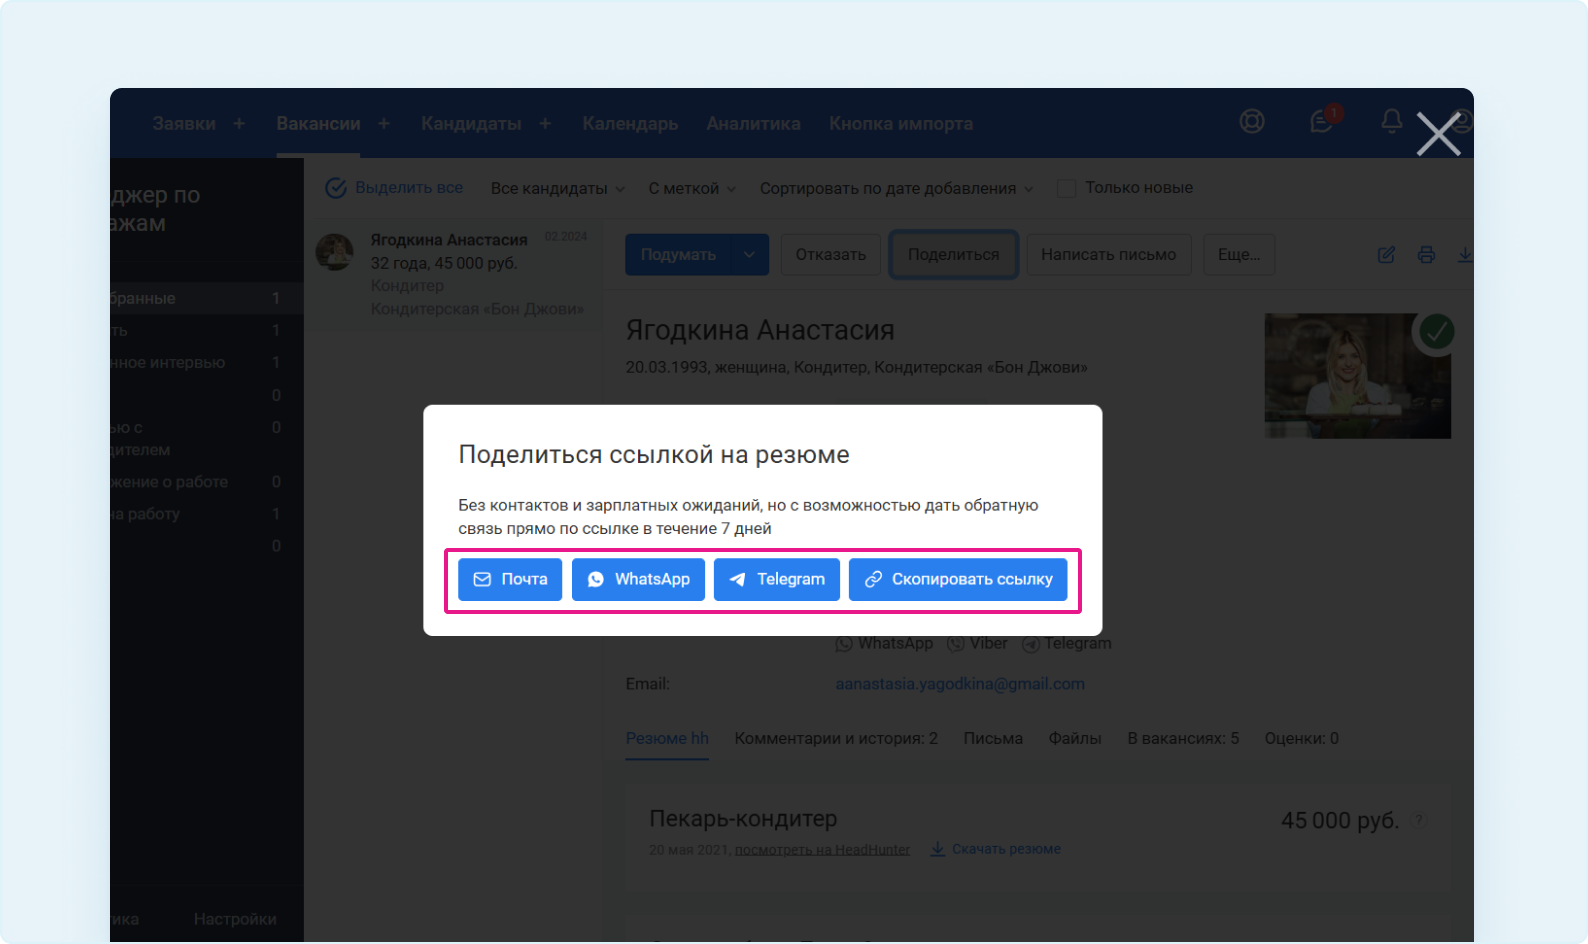Switch to Письма tab
Screen dimensions: 1588x944
[993, 738]
